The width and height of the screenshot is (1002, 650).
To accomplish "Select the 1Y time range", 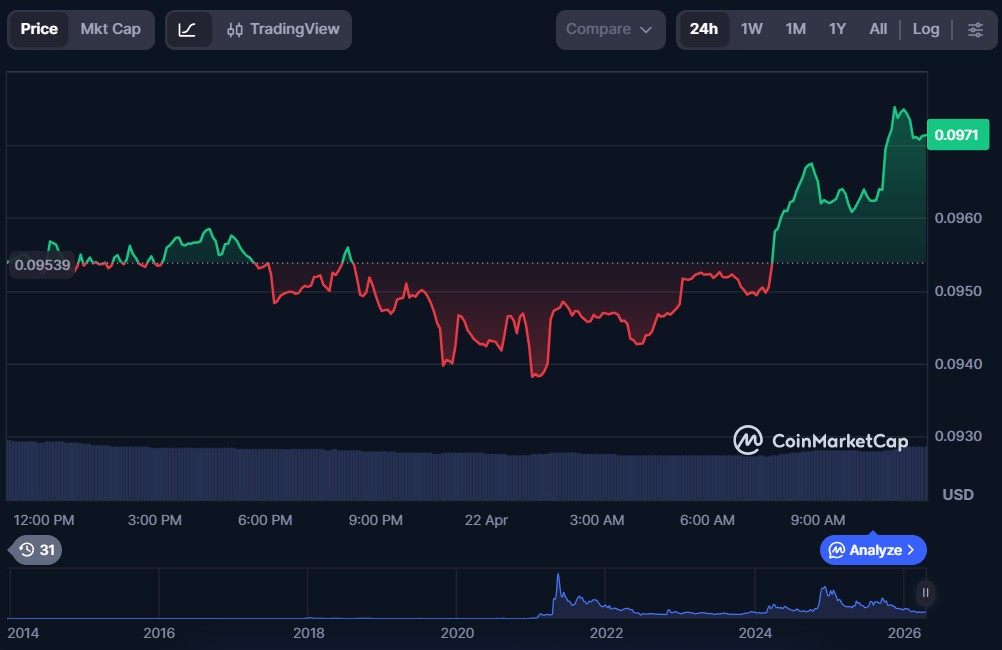I will click(837, 29).
